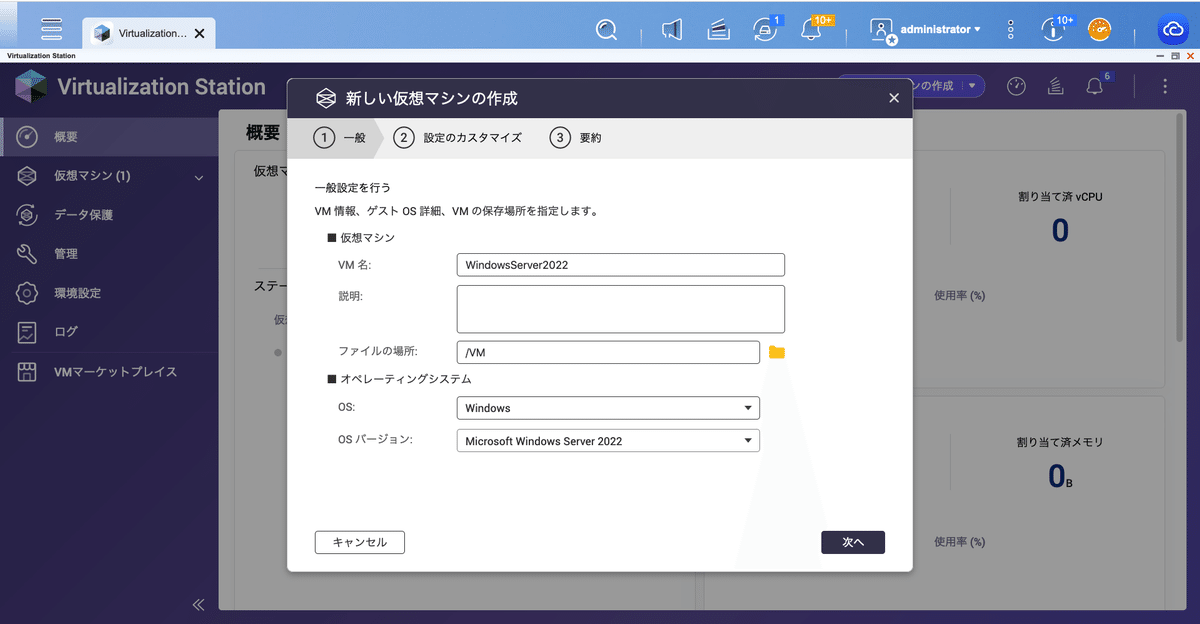Click the Virtualization Station cube logo

click(x=31, y=86)
